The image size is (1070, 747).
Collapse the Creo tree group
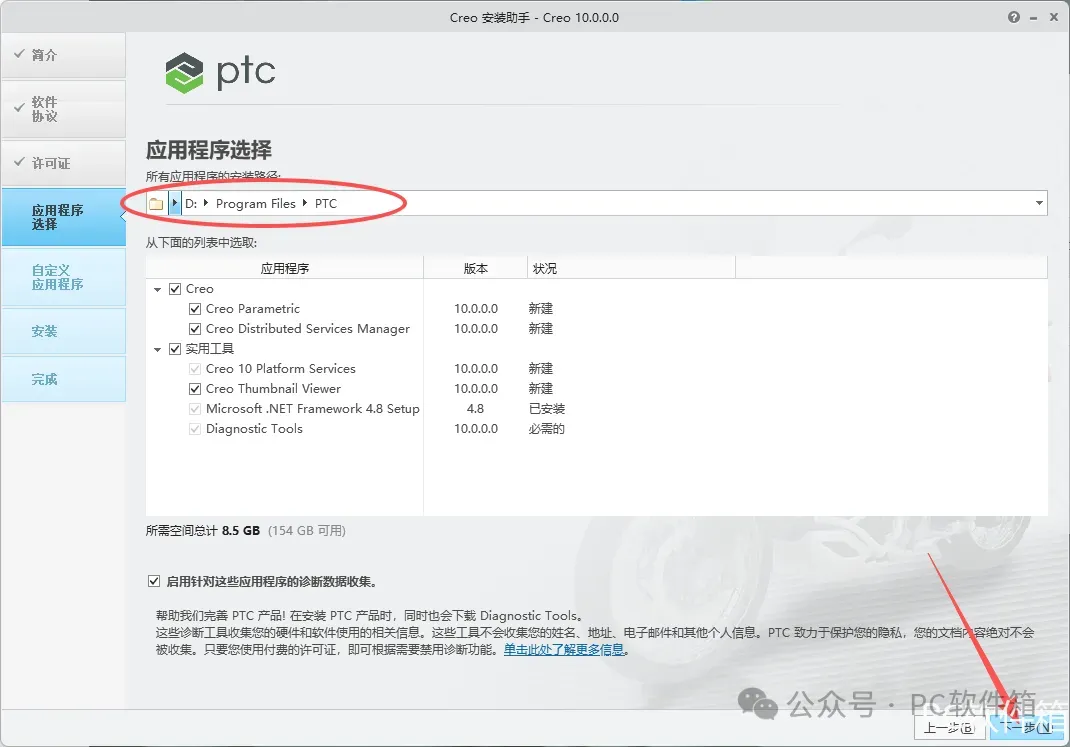click(158, 289)
